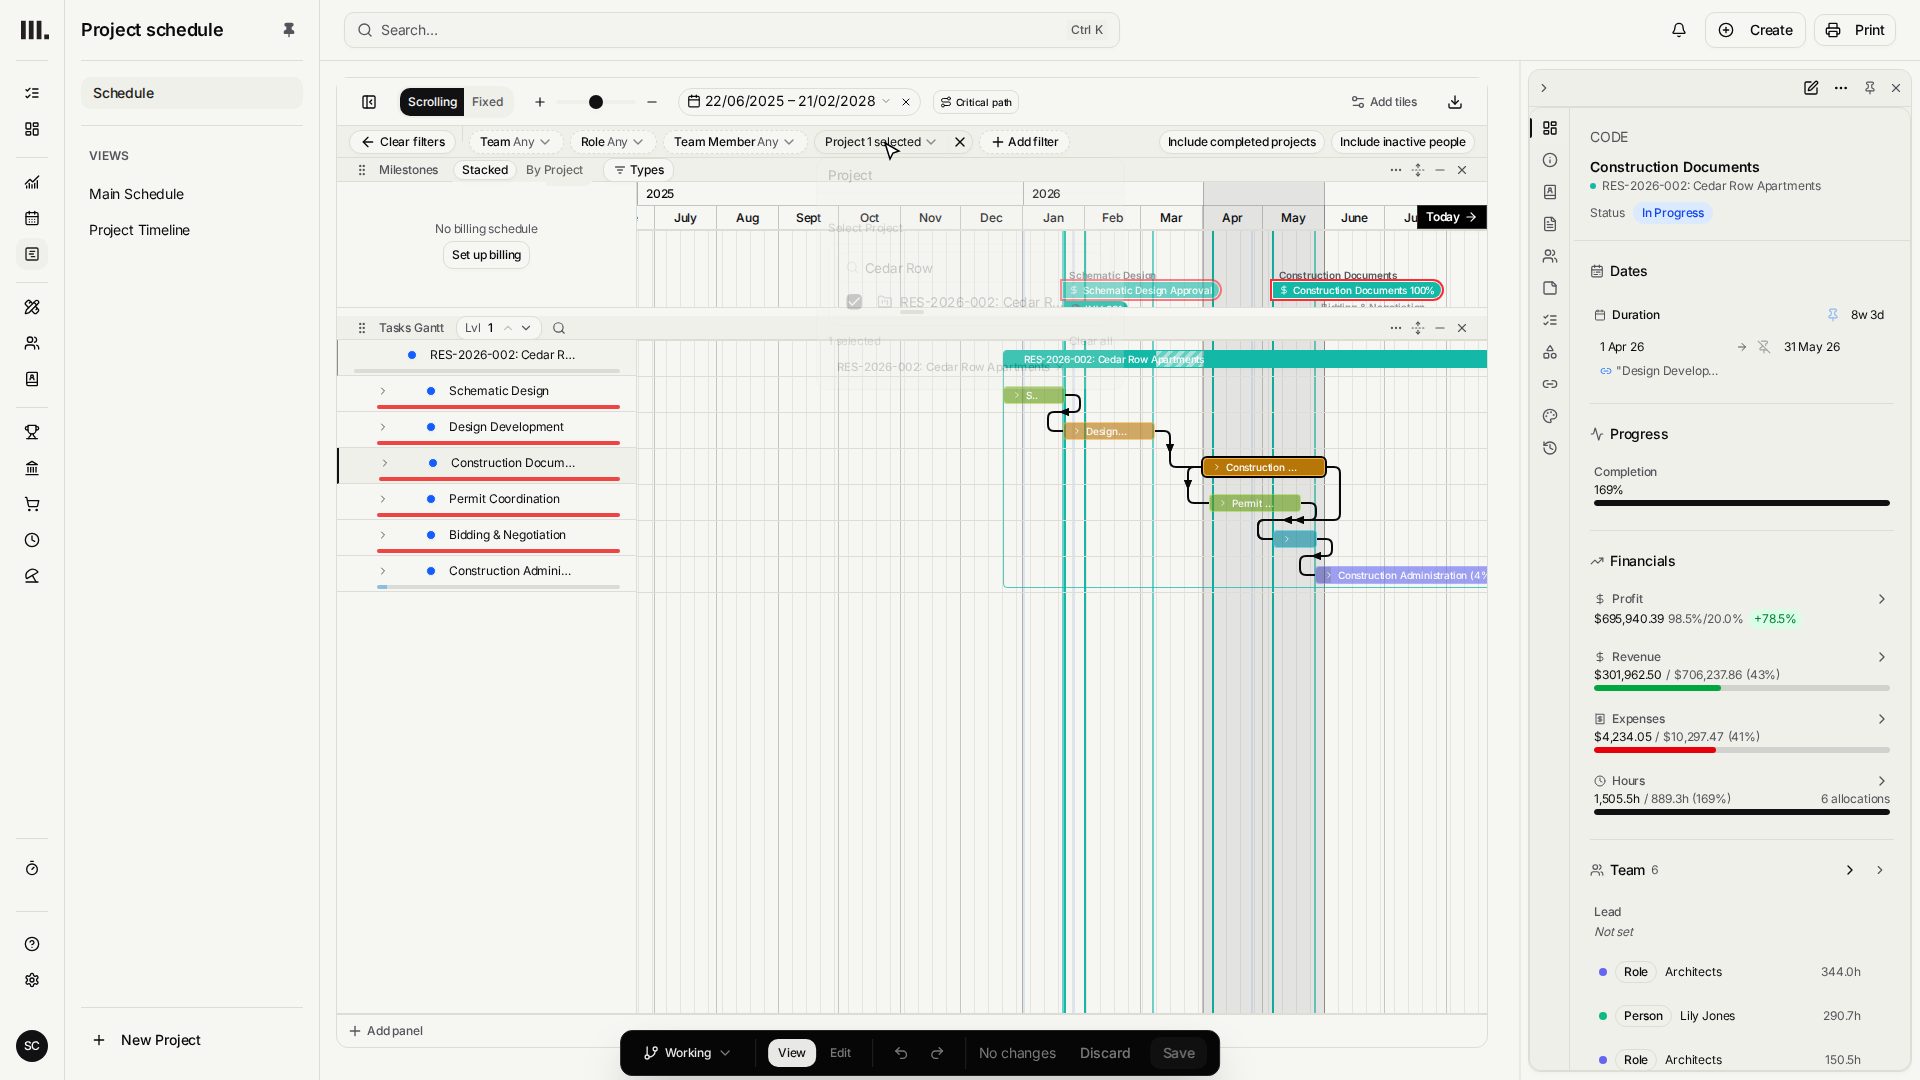
Task: Switch timeline to Fixed mode
Action: [488, 102]
